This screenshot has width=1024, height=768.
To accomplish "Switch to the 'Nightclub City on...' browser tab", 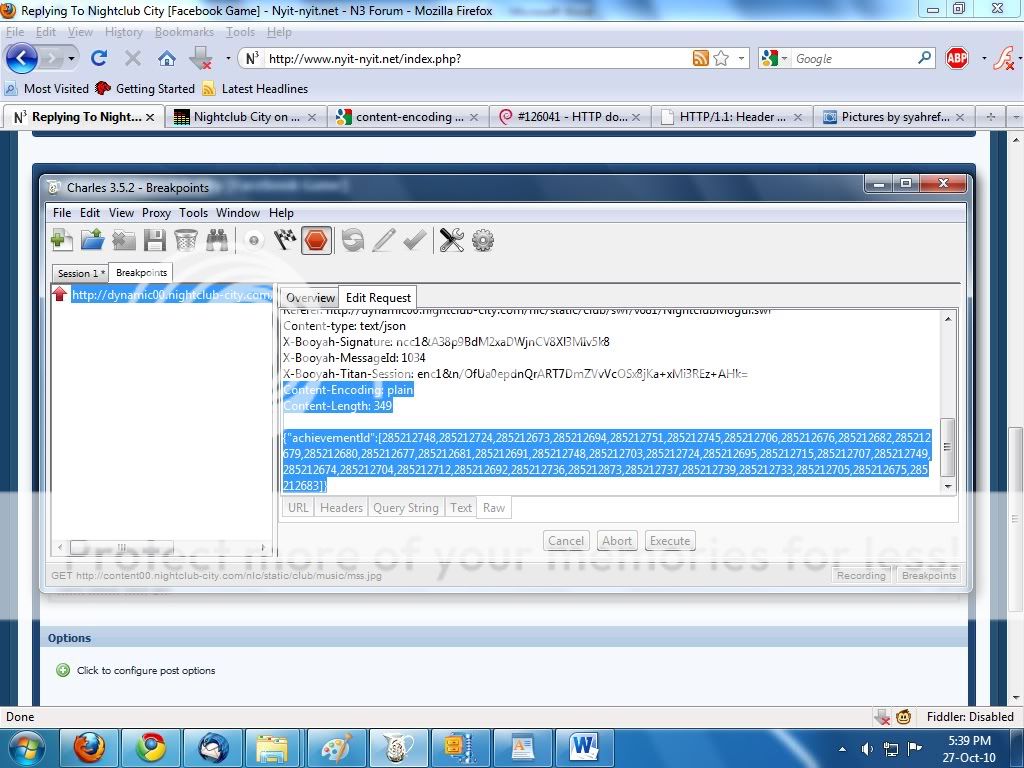I will point(245,117).
